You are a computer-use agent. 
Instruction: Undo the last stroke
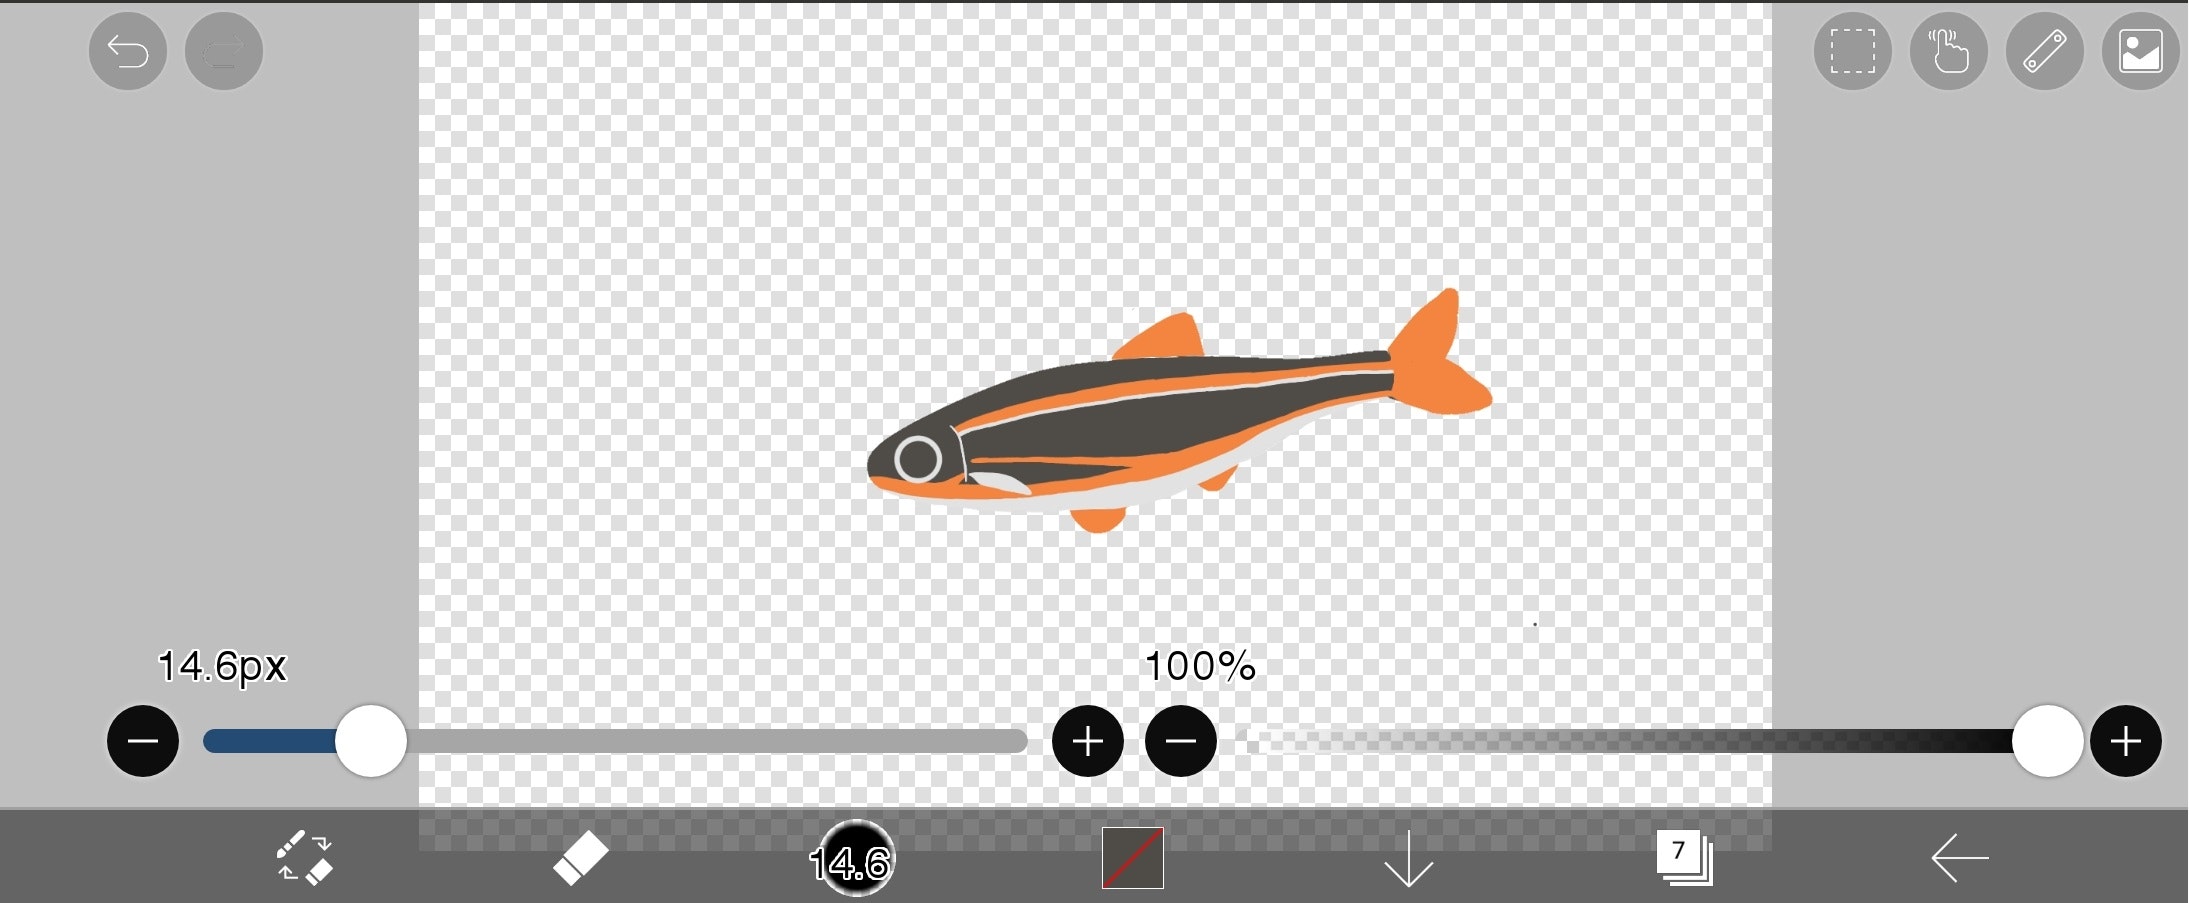click(x=128, y=51)
